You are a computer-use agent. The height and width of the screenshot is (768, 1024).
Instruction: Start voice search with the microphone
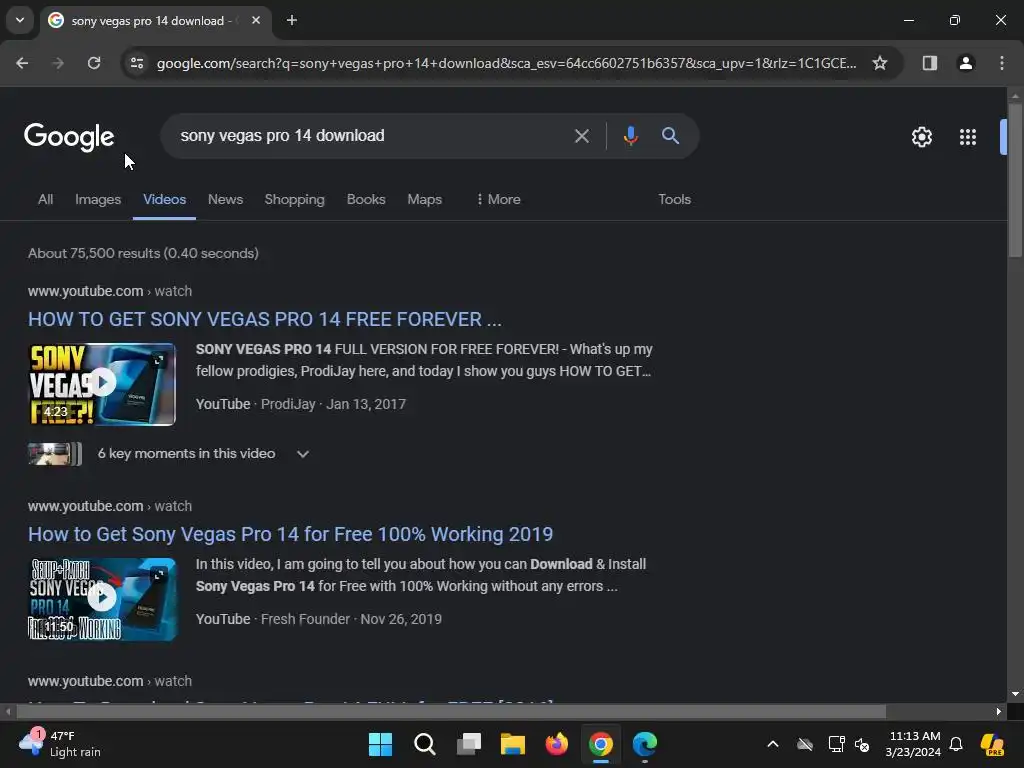point(630,136)
